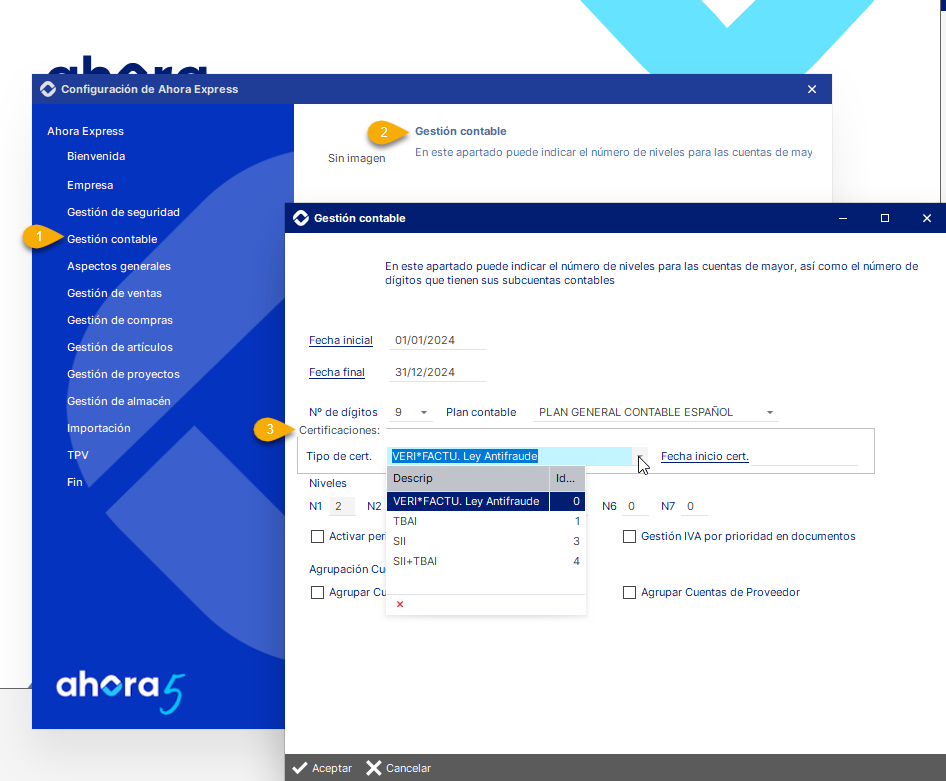Screen dimensions: 946x781
Task: Select VERI*FACTU. Ley Antifraude from the list
Action: tap(486, 501)
